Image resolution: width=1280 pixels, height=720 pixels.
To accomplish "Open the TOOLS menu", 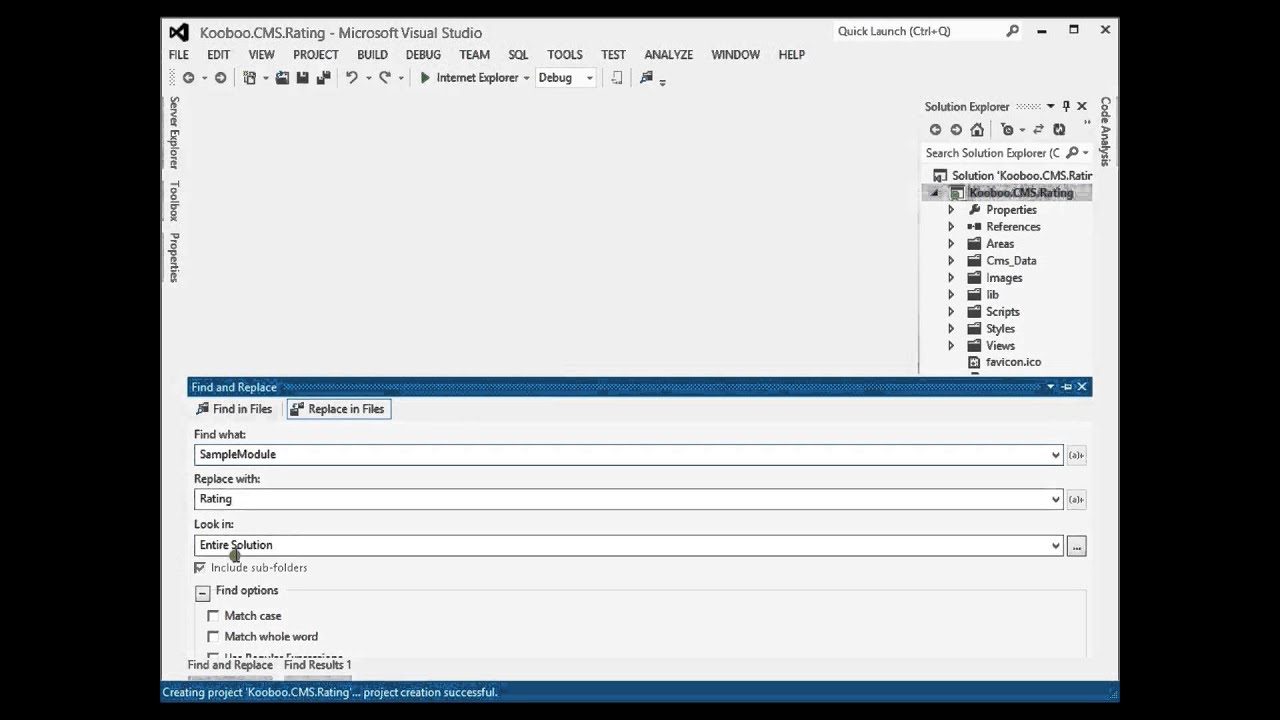I will pos(565,55).
